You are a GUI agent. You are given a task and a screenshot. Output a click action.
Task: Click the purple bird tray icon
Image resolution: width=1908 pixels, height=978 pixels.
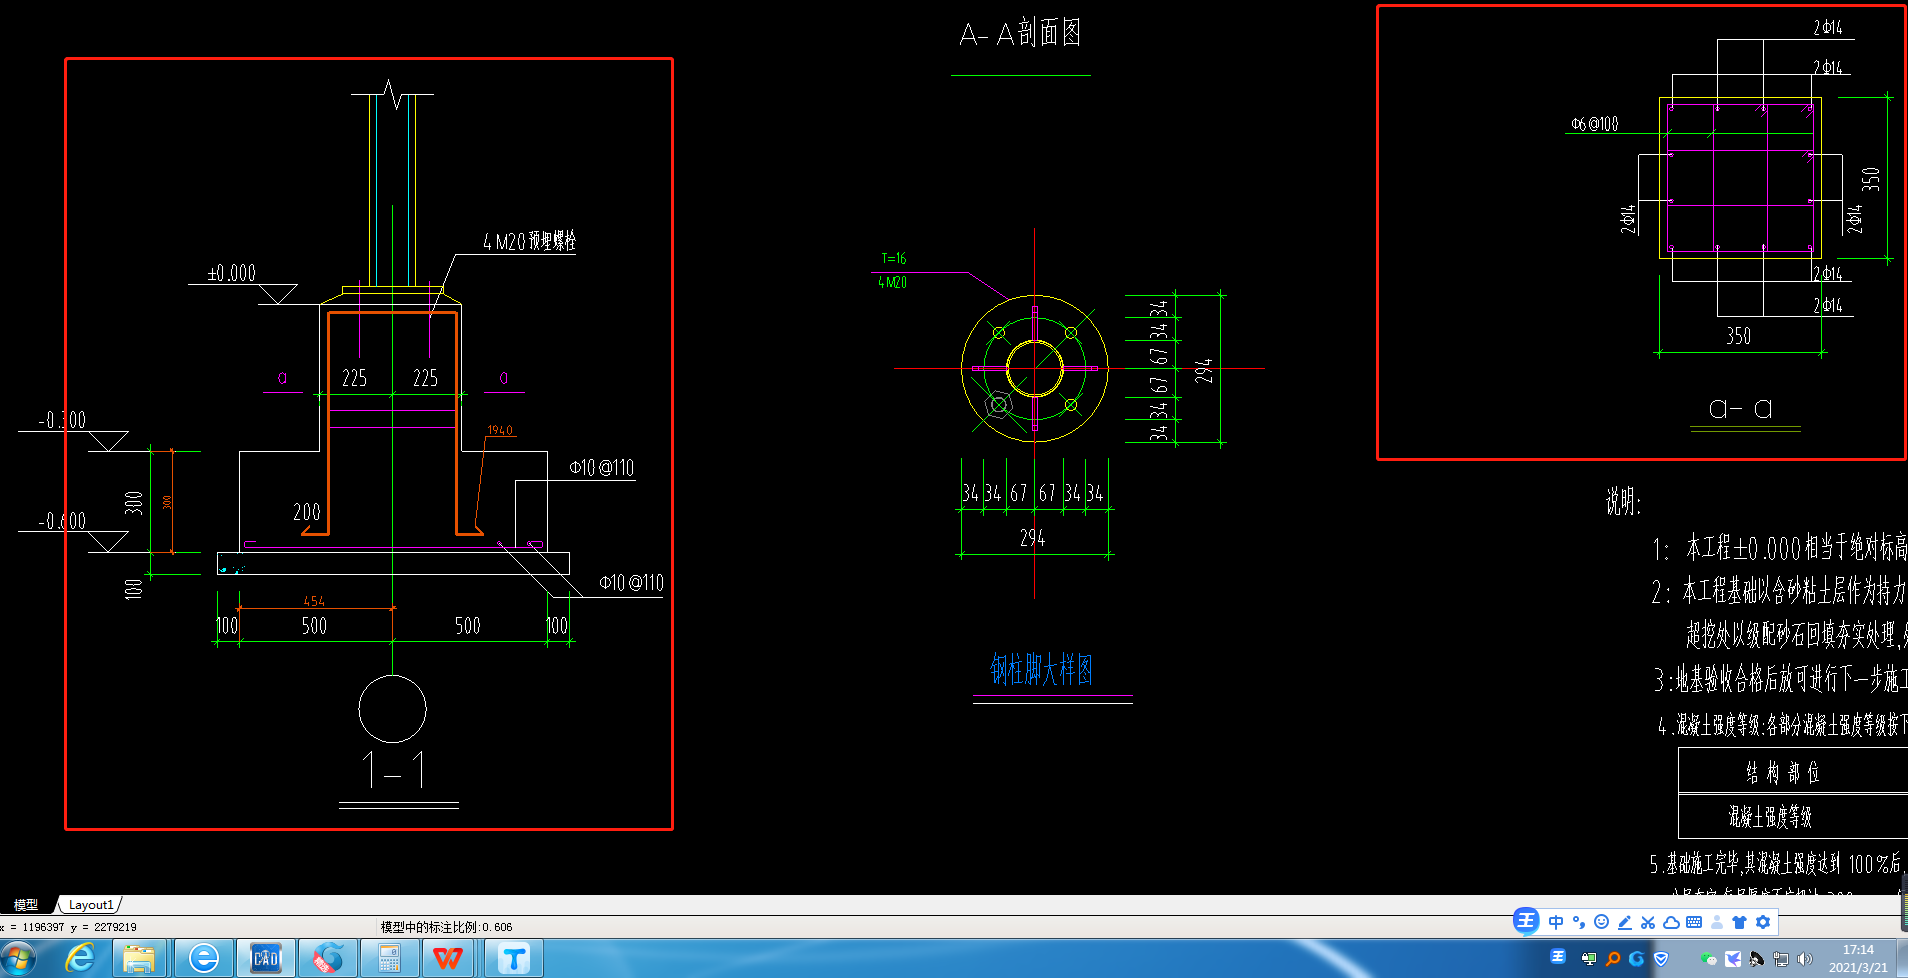(x=1733, y=959)
